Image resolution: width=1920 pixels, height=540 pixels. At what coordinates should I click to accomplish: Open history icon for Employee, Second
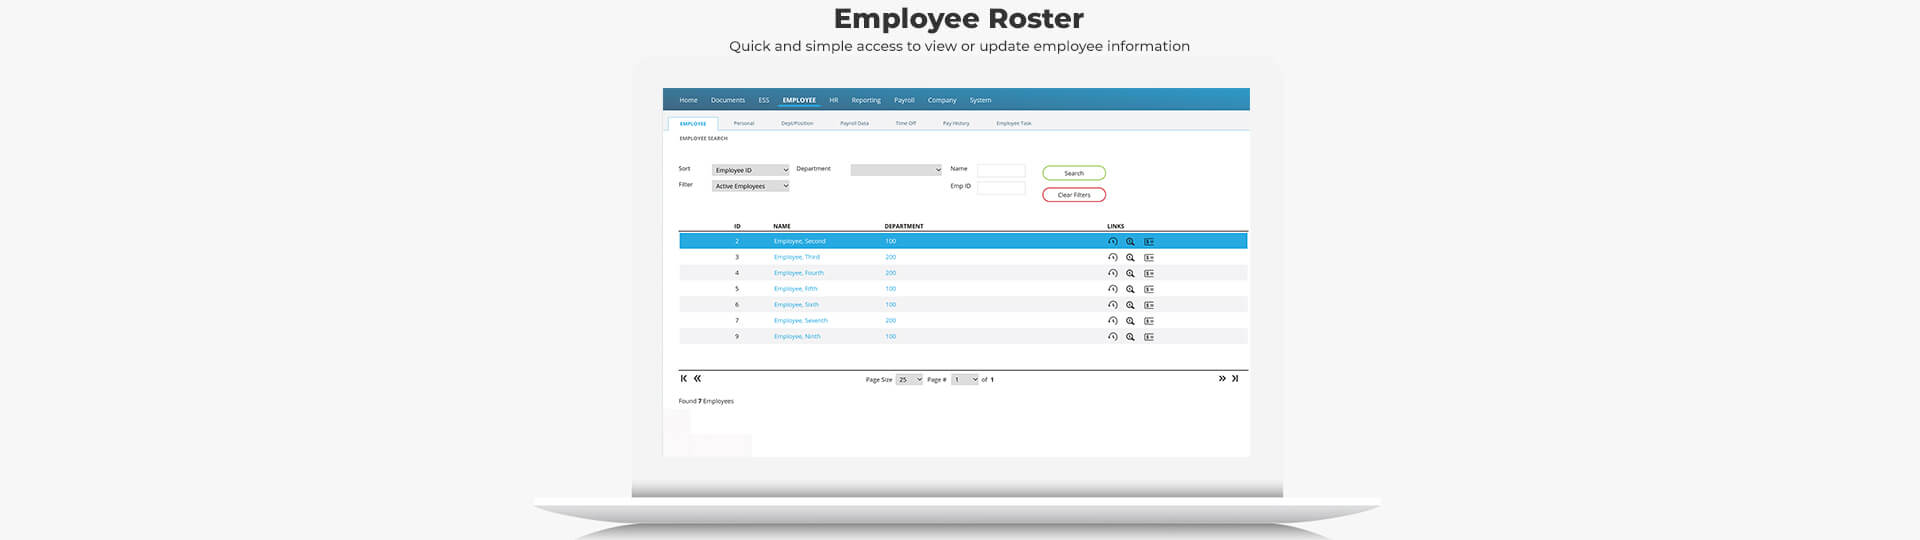tap(1112, 241)
